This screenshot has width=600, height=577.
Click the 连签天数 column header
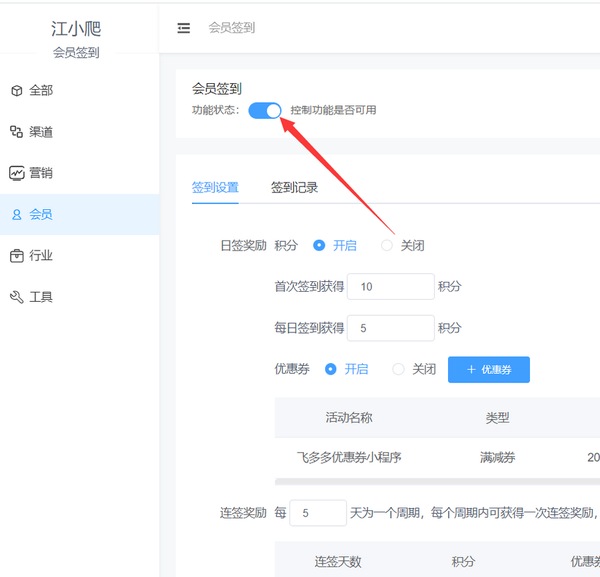[x=338, y=562]
